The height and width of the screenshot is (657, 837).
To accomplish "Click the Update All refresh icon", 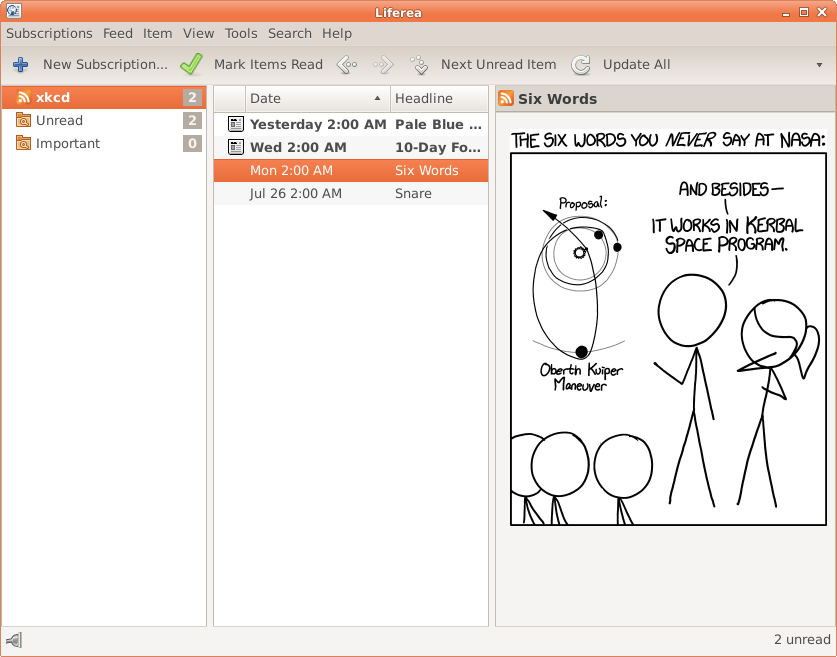I will (x=581, y=65).
